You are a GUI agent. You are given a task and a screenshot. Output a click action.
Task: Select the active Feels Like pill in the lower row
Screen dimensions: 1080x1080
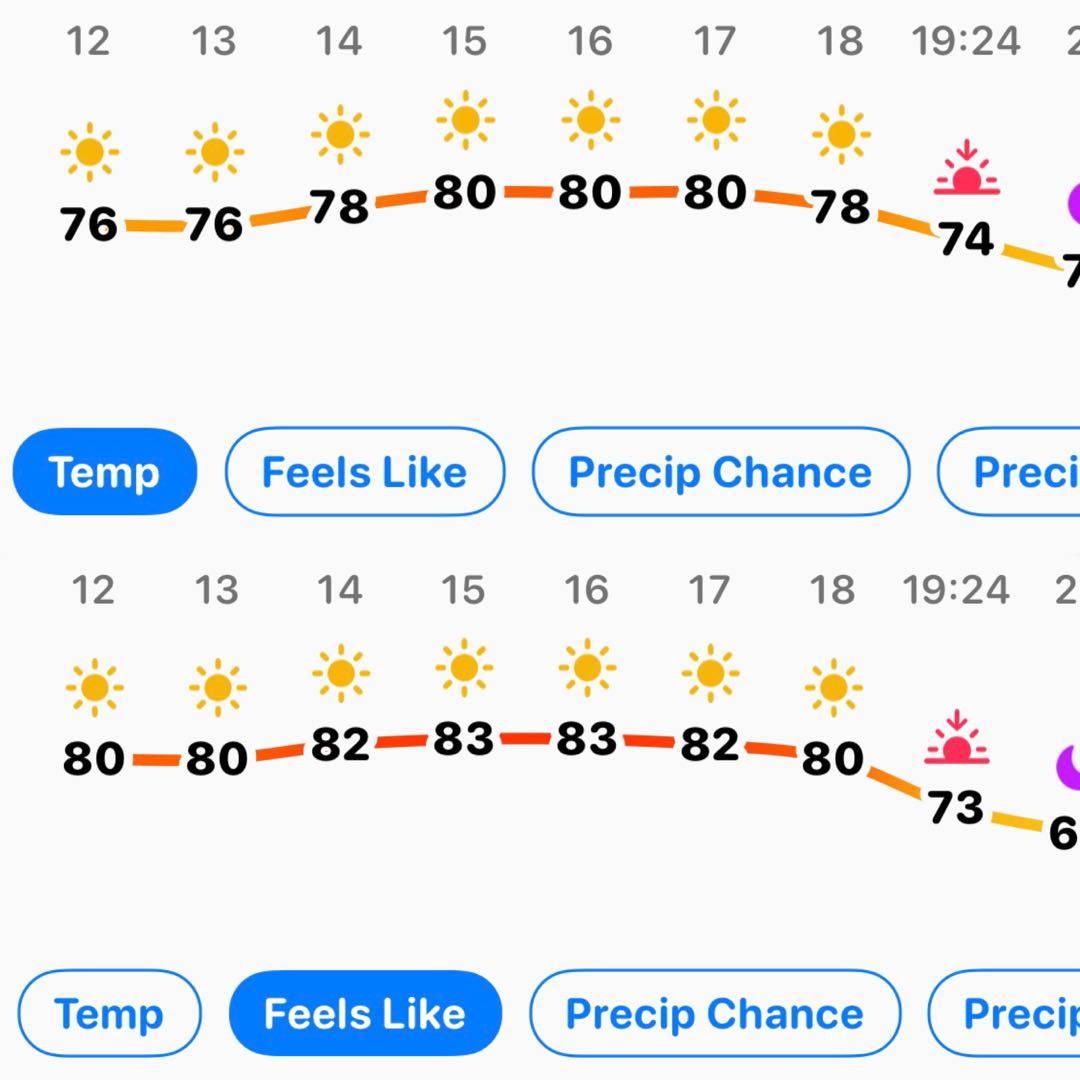[365, 1013]
